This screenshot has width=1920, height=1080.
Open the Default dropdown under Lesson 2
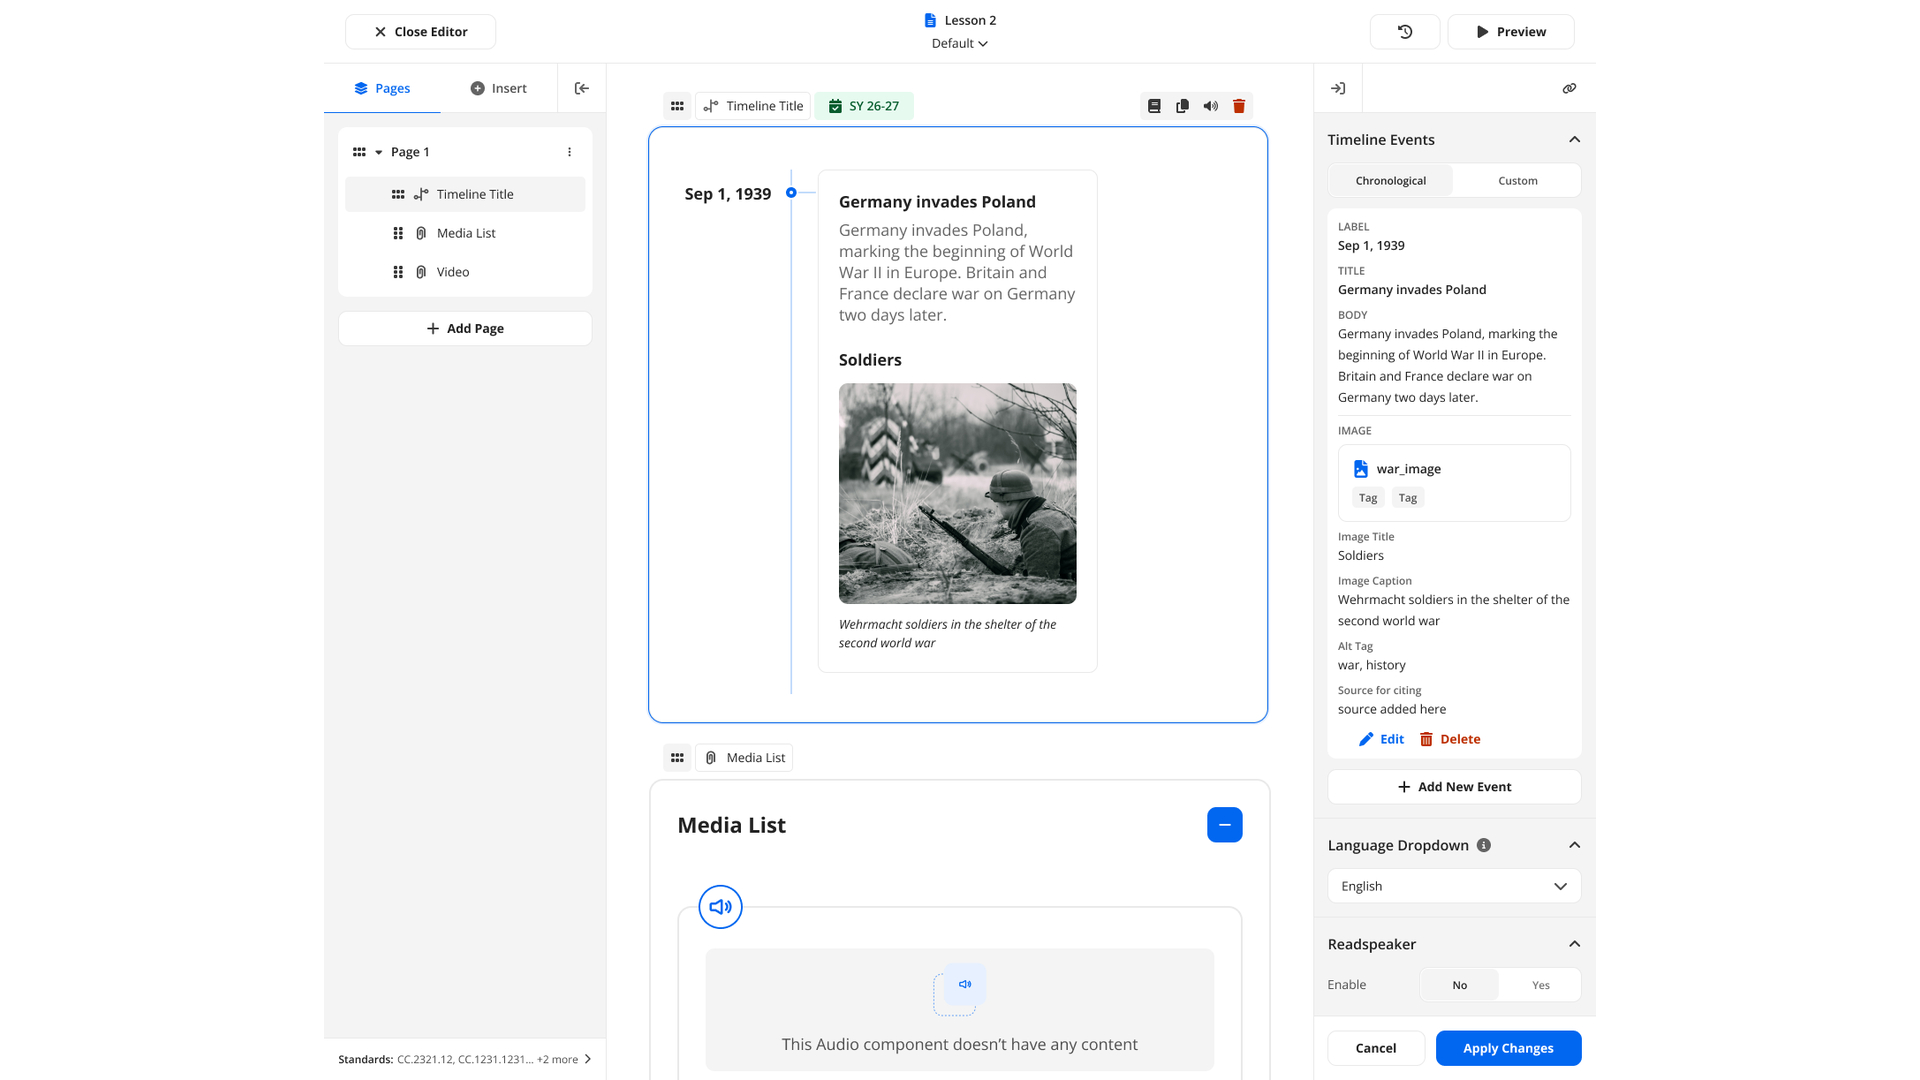[x=959, y=44]
